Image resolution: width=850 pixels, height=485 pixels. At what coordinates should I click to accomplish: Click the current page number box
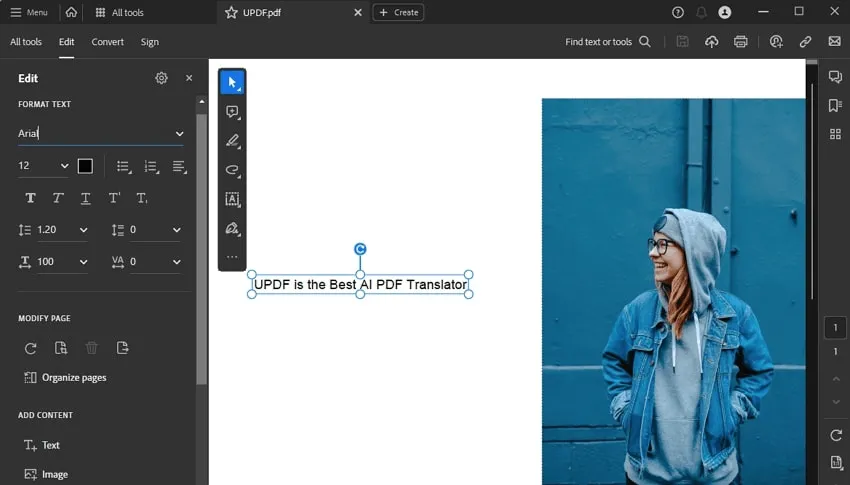pos(835,328)
